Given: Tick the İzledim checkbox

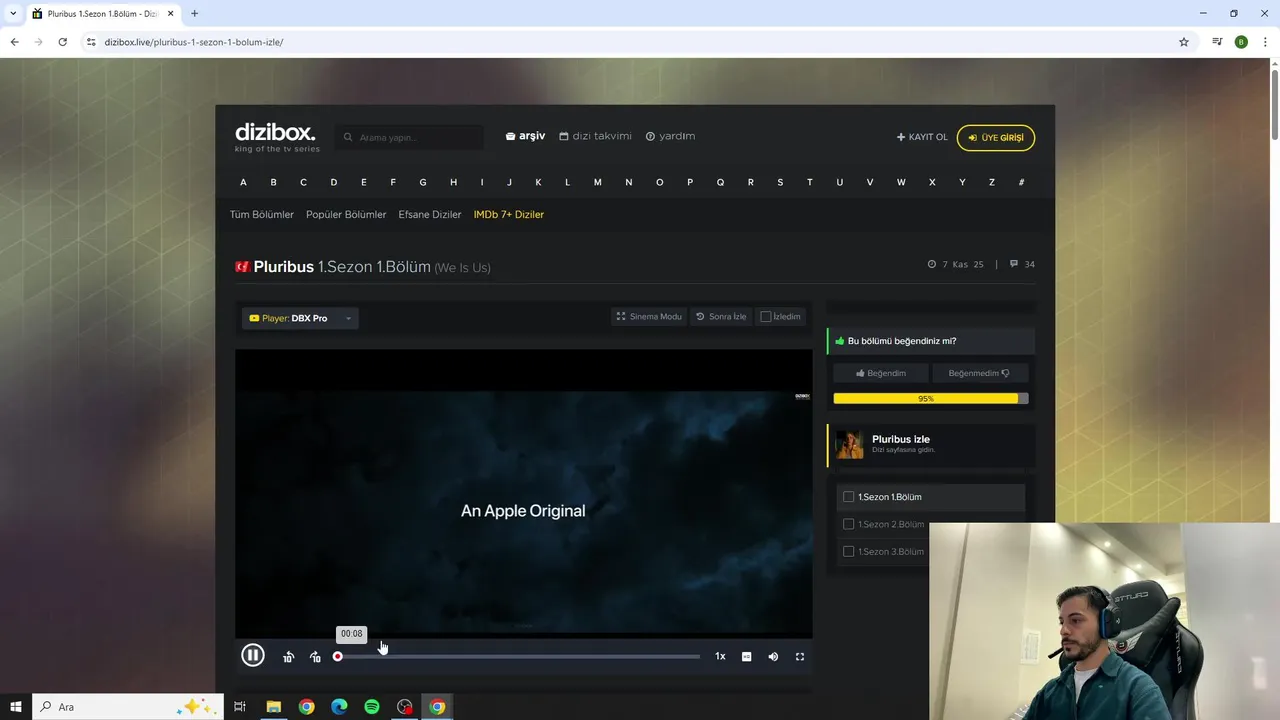Looking at the screenshot, I should coord(766,317).
